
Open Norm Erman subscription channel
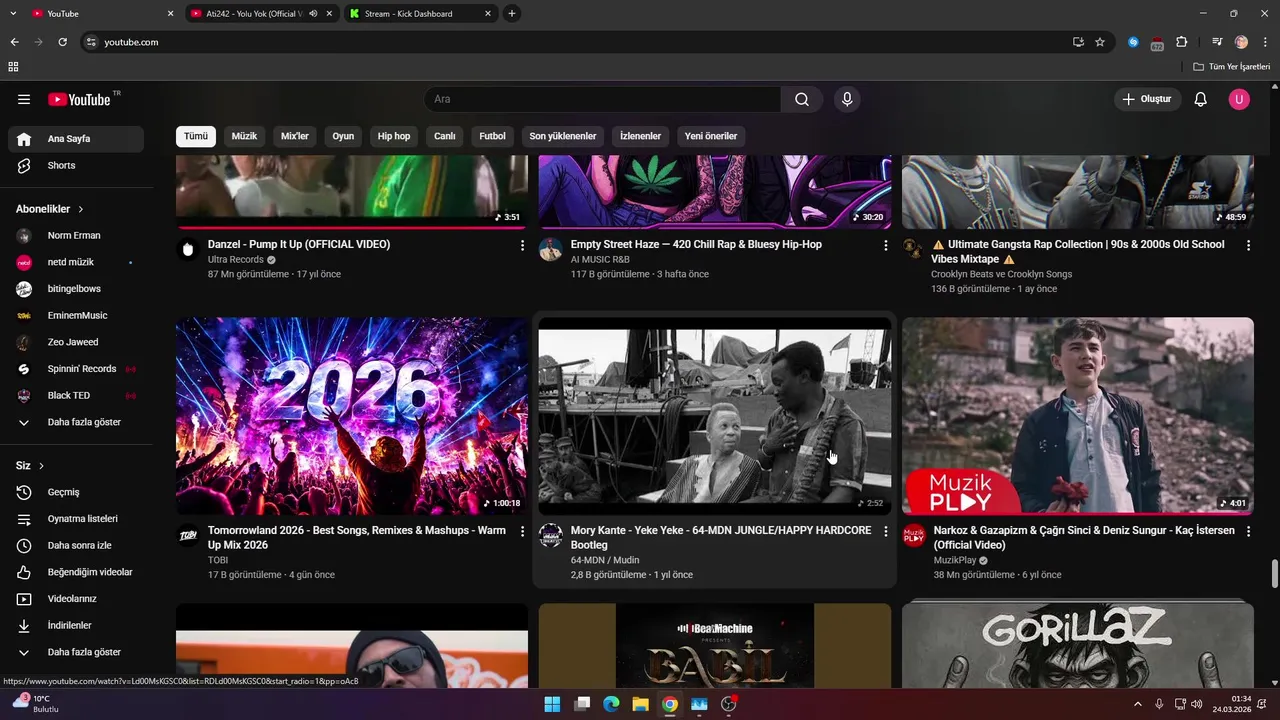click(76, 235)
